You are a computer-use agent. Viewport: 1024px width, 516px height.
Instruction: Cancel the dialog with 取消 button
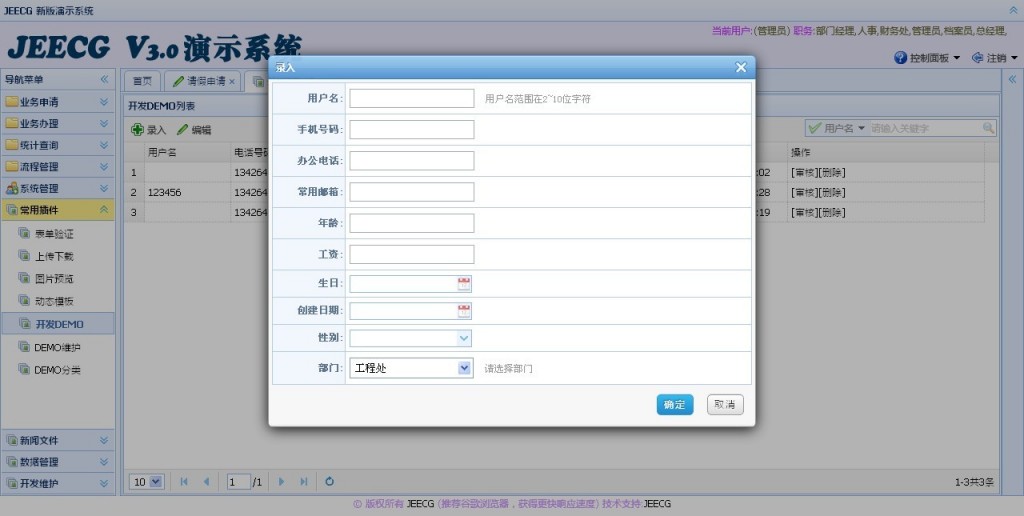click(725, 404)
